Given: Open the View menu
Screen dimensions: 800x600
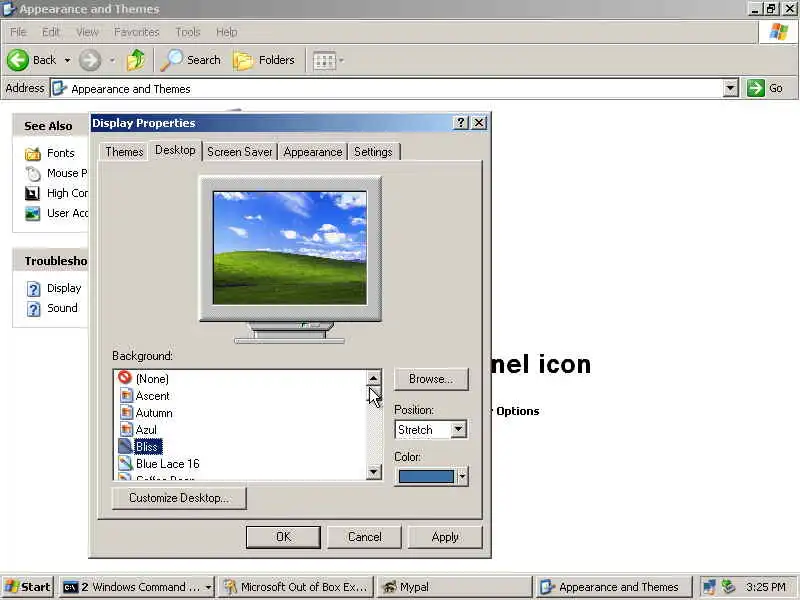Looking at the screenshot, I should click(x=87, y=32).
